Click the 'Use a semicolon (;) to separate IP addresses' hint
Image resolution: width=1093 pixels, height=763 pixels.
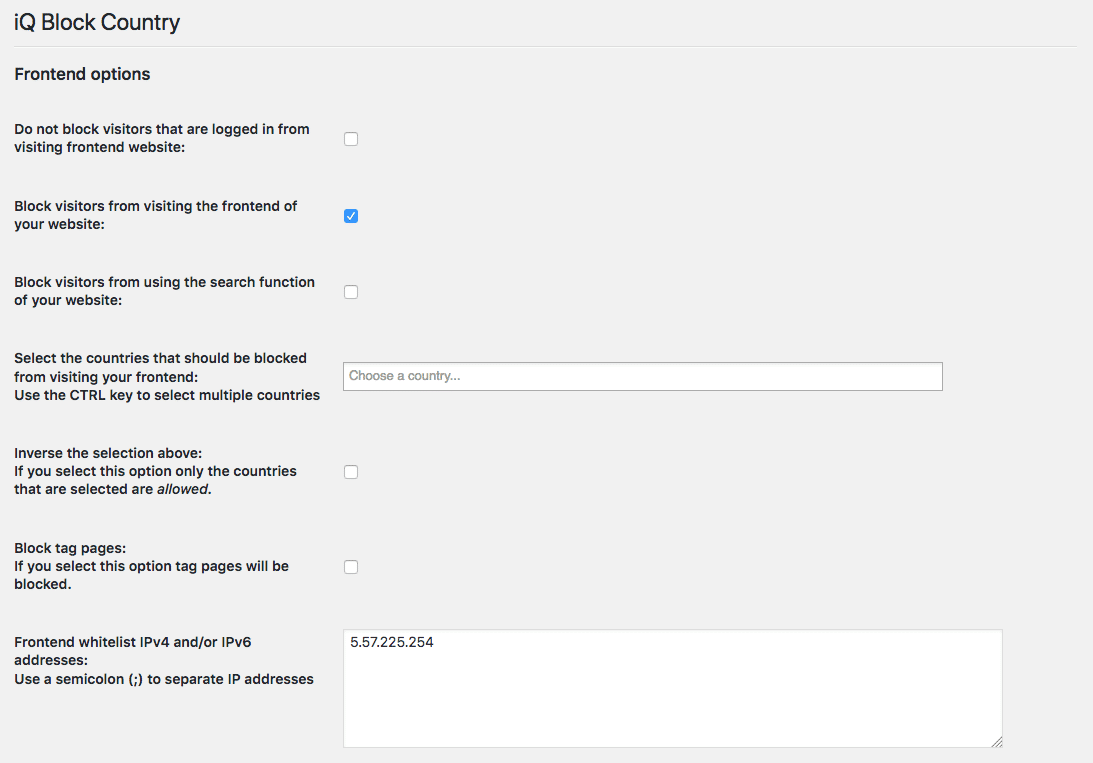tap(164, 679)
